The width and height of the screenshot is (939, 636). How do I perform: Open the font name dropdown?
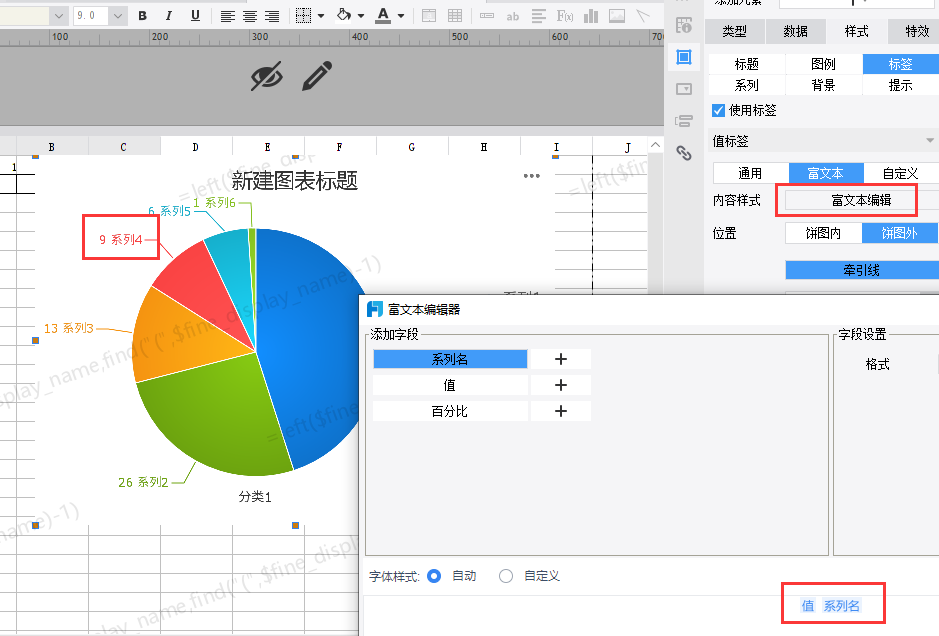click(58, 16)
